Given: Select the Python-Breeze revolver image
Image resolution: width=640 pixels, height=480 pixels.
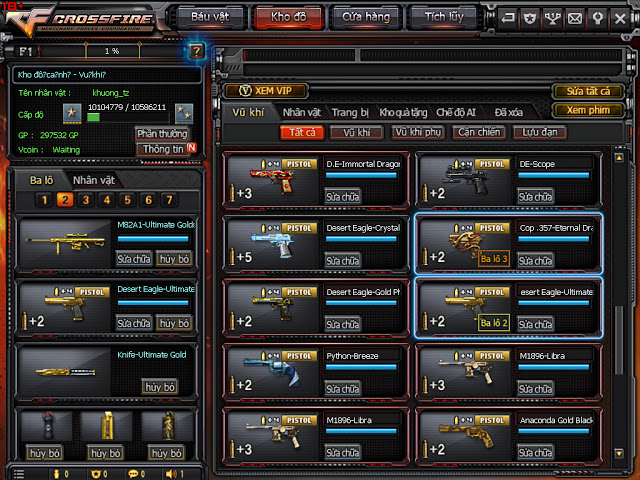Looking at the screenshot, I should [273, 372].
